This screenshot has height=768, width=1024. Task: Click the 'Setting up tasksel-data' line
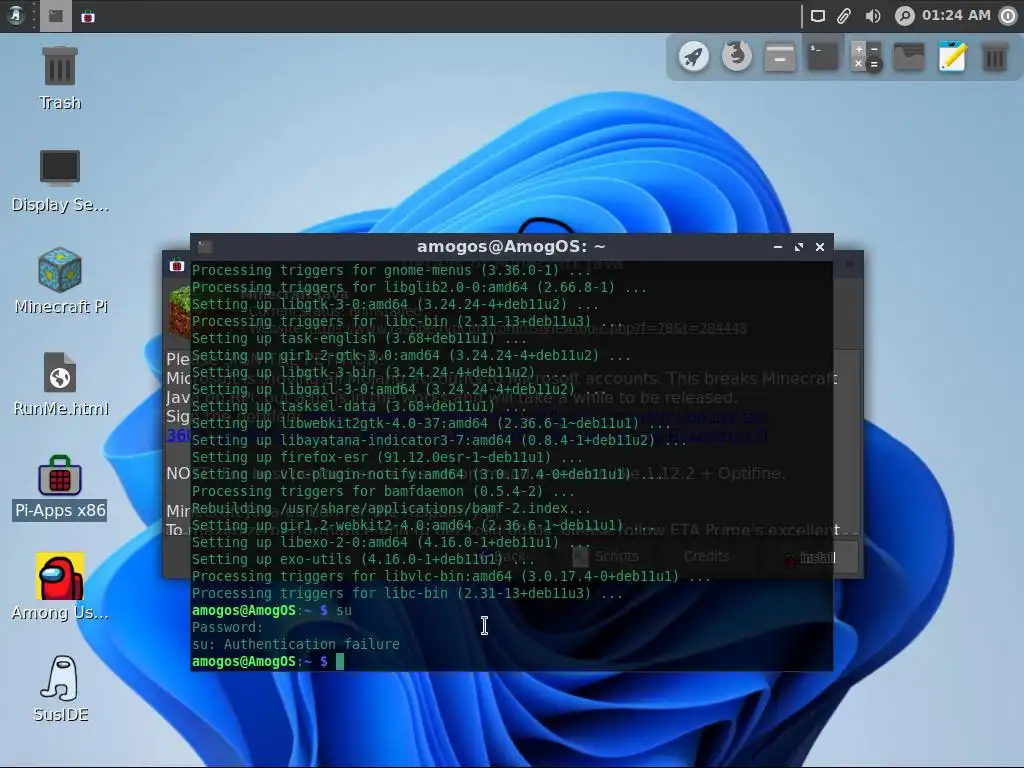359,406
